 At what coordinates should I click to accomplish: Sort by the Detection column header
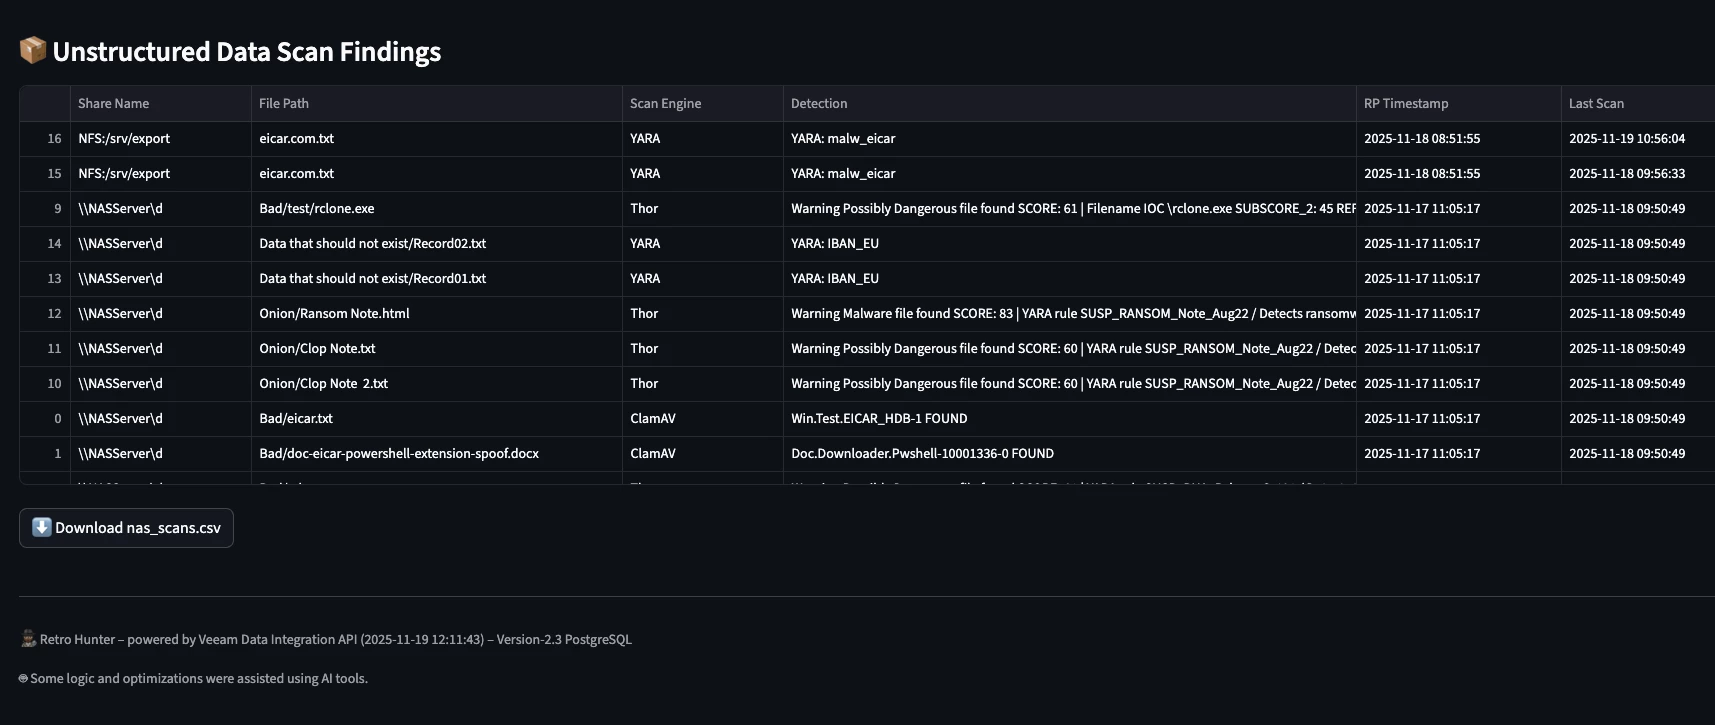pos(819,103)
